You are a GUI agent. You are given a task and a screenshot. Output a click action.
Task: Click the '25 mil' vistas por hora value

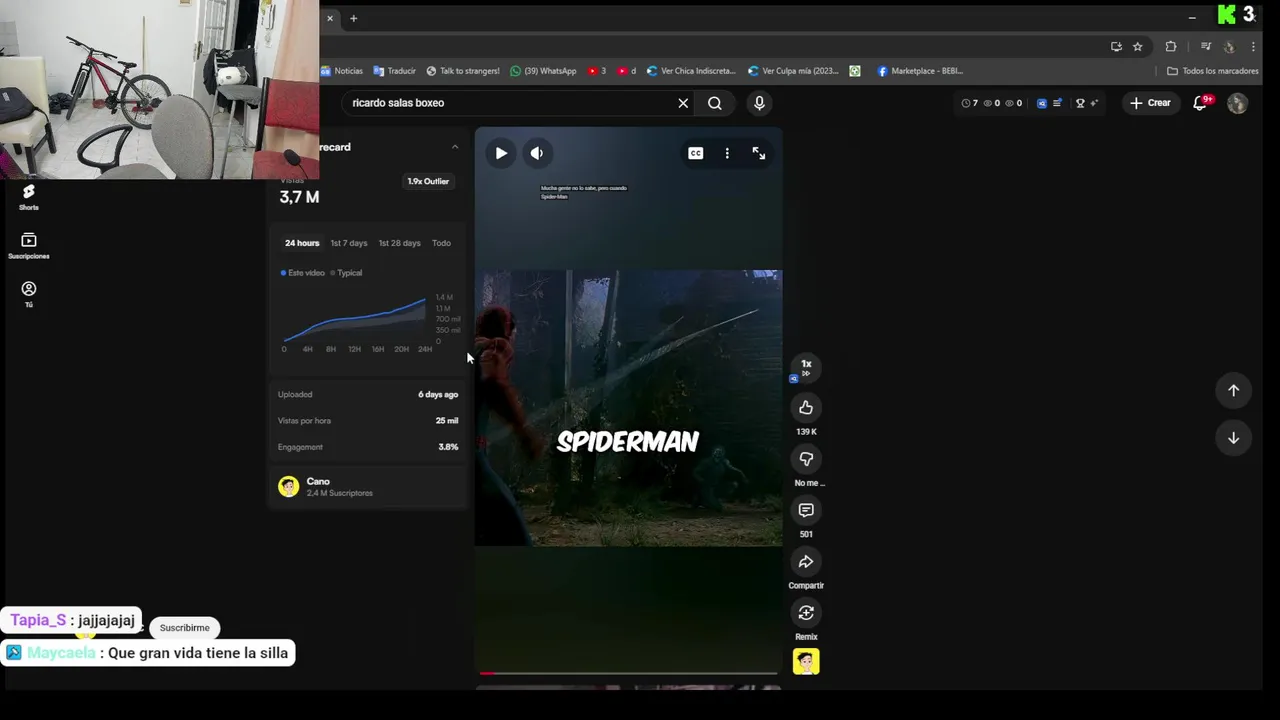(447, 421)
